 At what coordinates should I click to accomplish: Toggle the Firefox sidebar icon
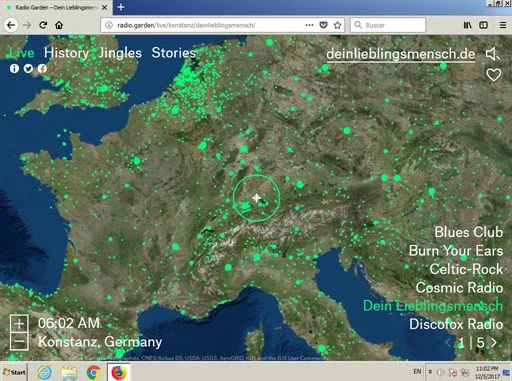point(483,25)
